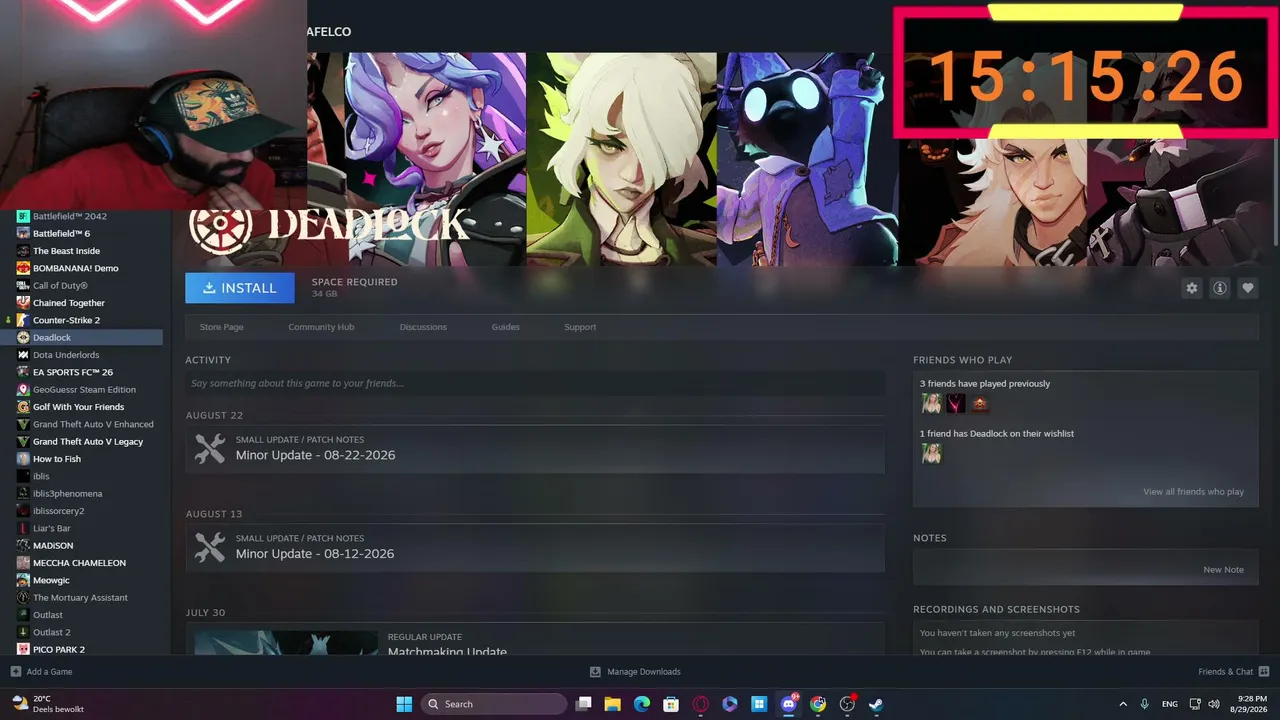
Task: Click the Golf With Your Friends icon
Action: click(24, 407)
